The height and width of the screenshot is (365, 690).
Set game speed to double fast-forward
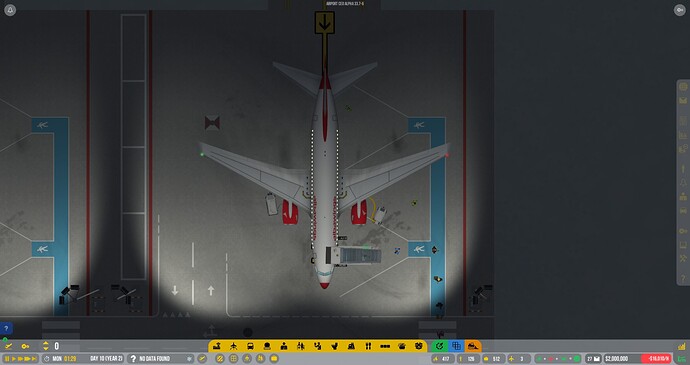(20, 359)
